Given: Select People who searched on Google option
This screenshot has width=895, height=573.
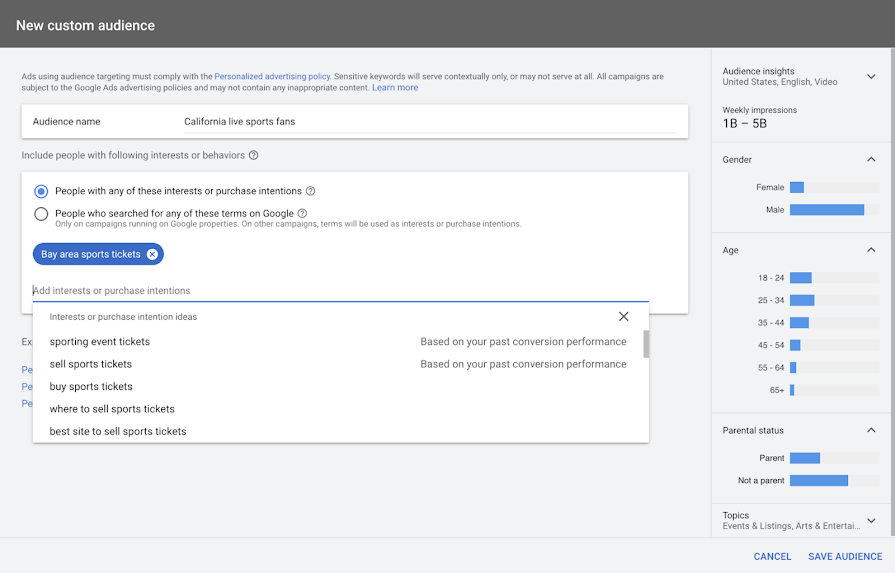Looking at the screenshot, I should 41,213.
